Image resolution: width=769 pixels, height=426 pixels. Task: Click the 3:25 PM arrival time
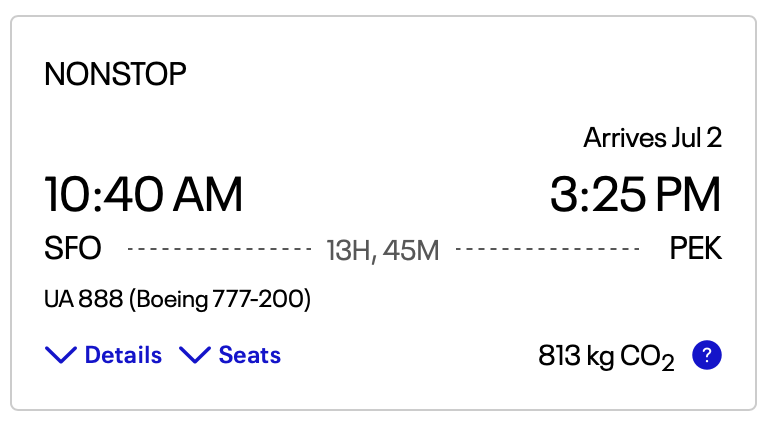(636, 195)
